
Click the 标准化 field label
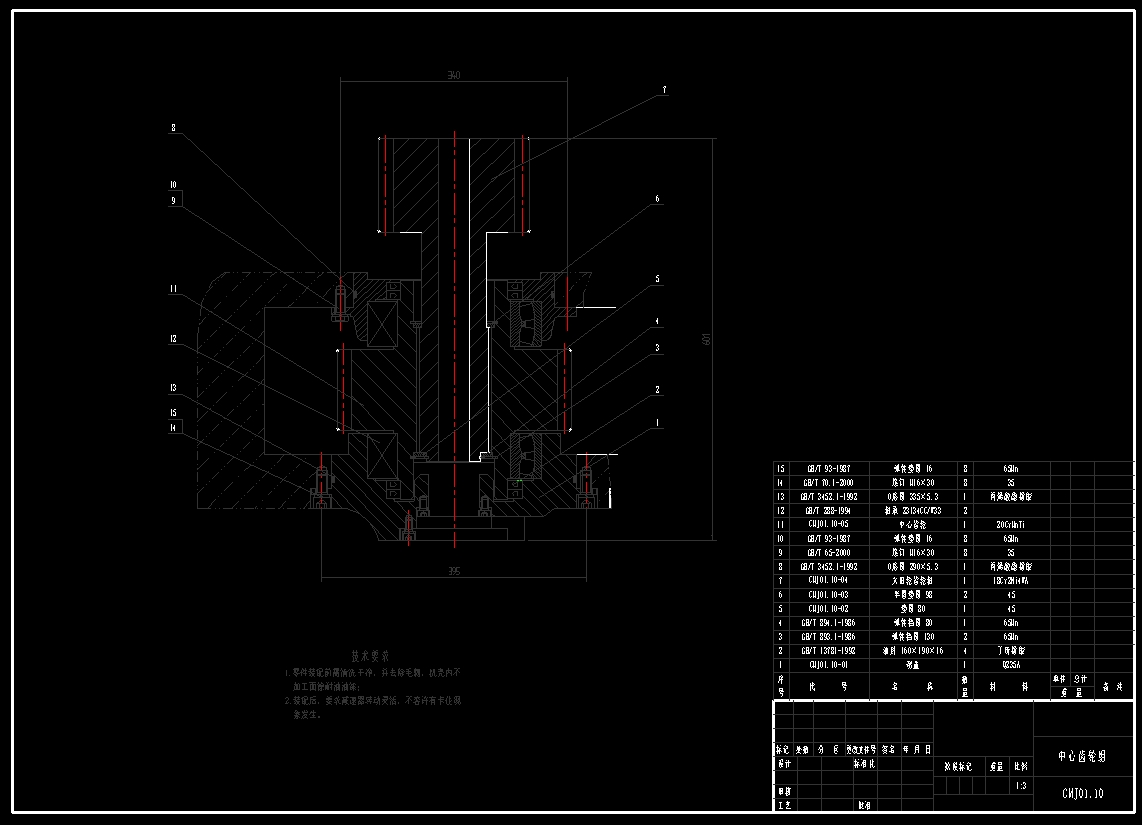tap(865, 764)
